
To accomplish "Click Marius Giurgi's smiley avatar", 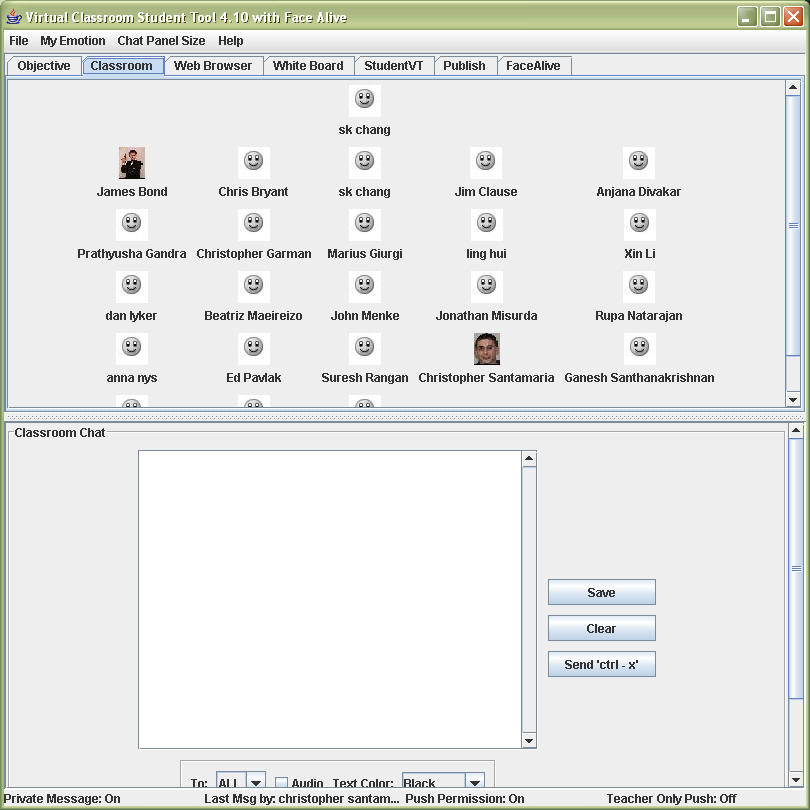I will tap(365, 224).
